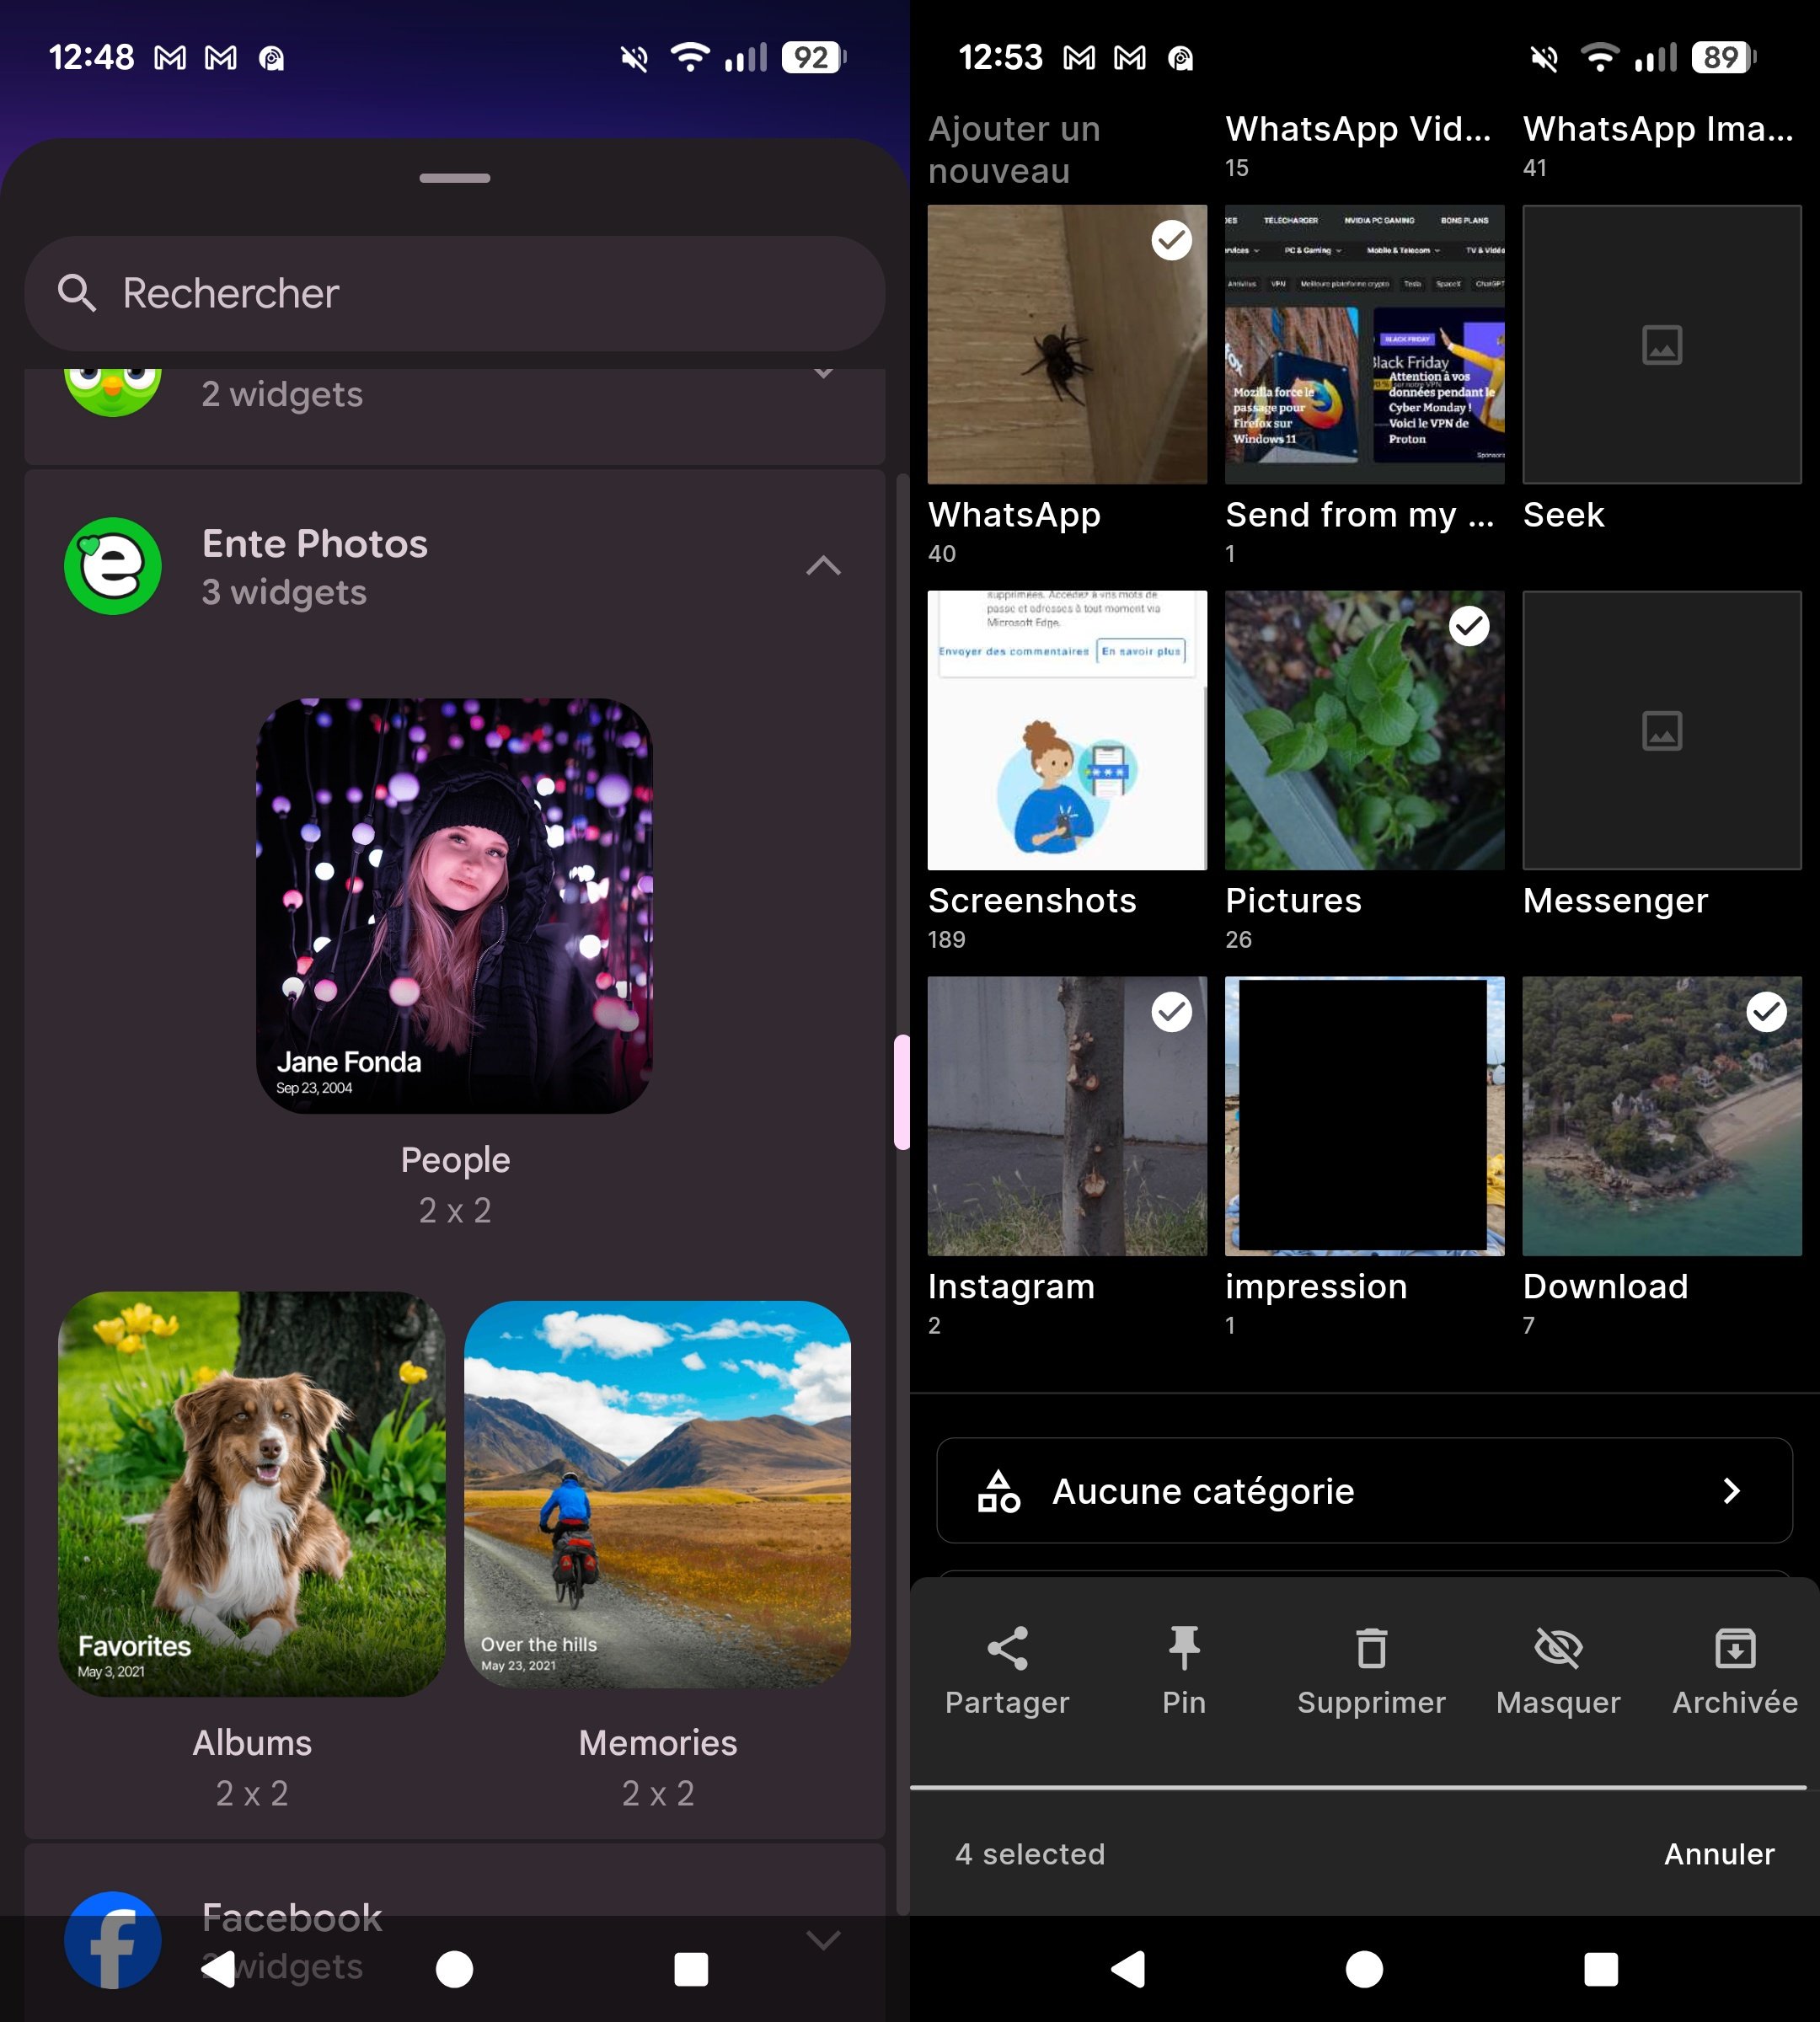Tap the Archivée archive icon
The width and height of the screenshot is (1820, 2022).
tap(1736, 1649)
